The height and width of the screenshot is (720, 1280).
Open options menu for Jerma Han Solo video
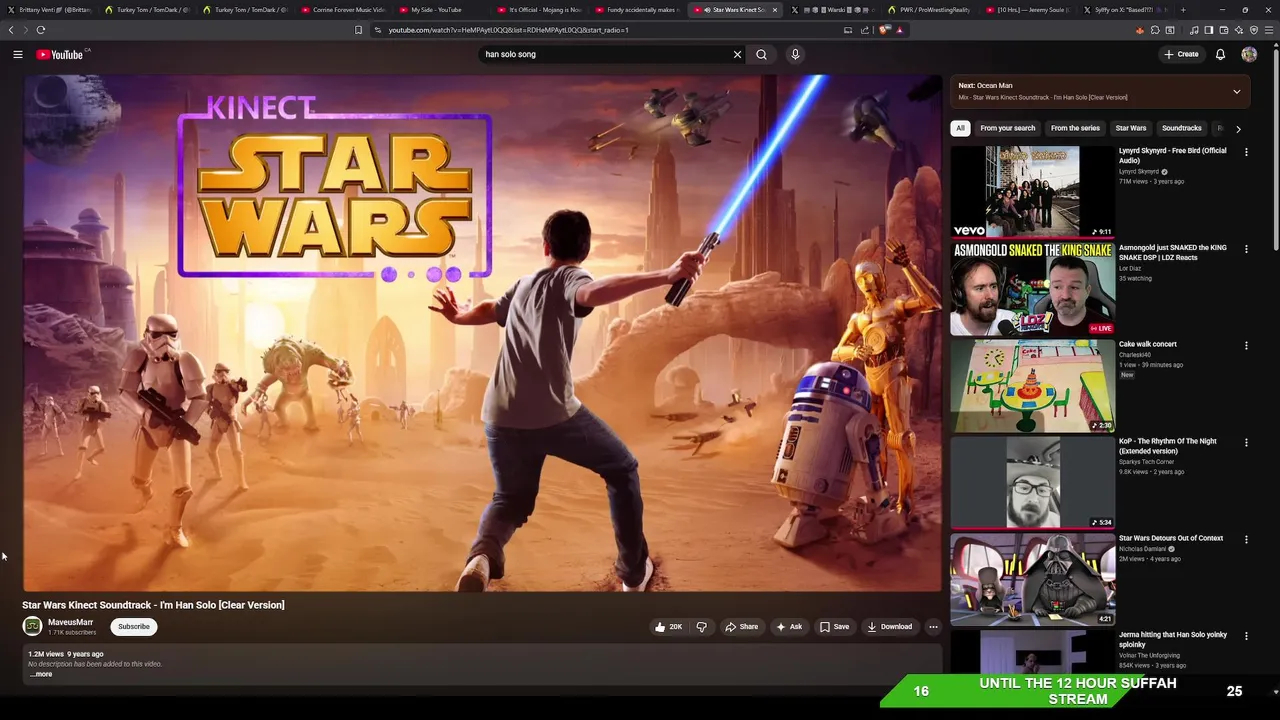(x=1246, y=637)
